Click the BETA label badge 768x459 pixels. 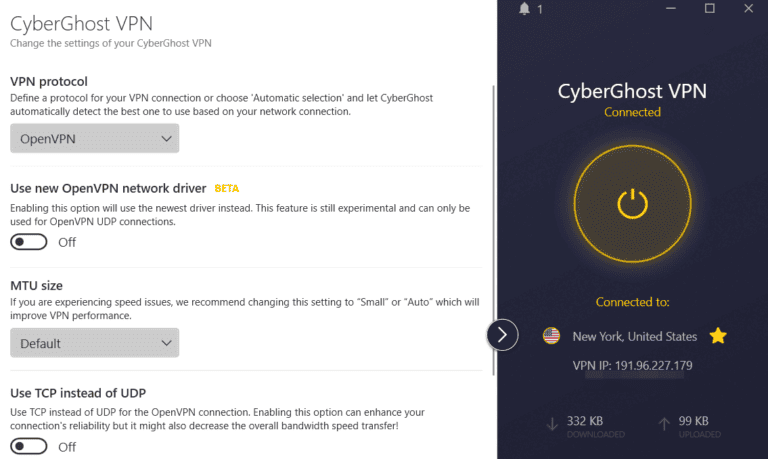tap(227, 188)
